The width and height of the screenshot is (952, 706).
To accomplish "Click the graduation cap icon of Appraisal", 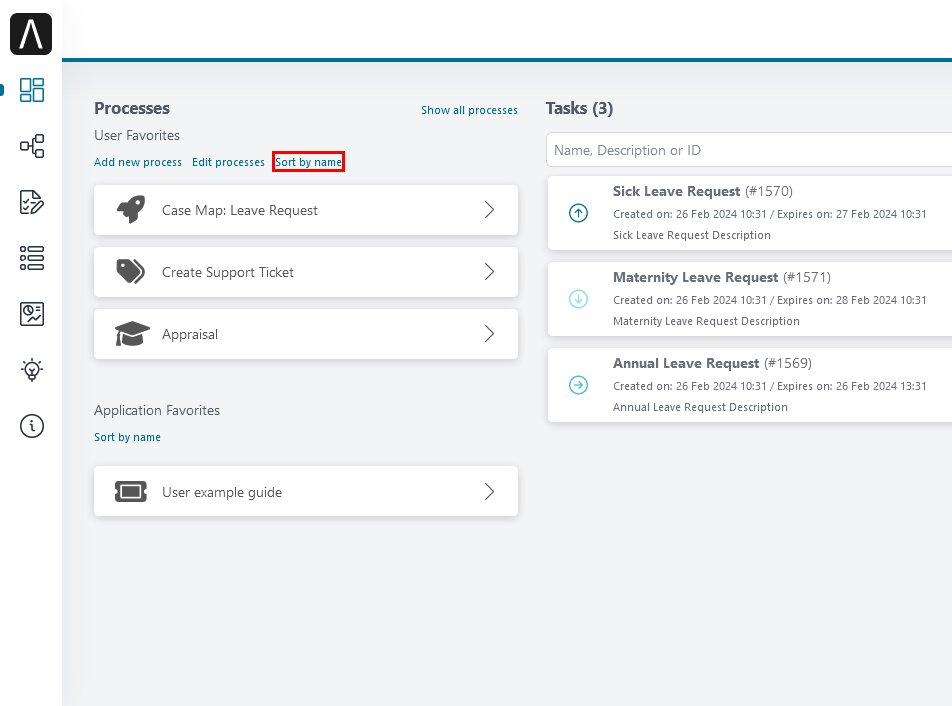I will tap(132, 333).
